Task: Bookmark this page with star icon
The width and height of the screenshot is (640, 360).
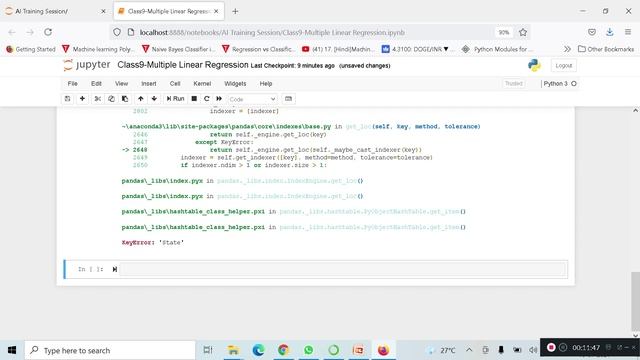Action: [523, 32]
